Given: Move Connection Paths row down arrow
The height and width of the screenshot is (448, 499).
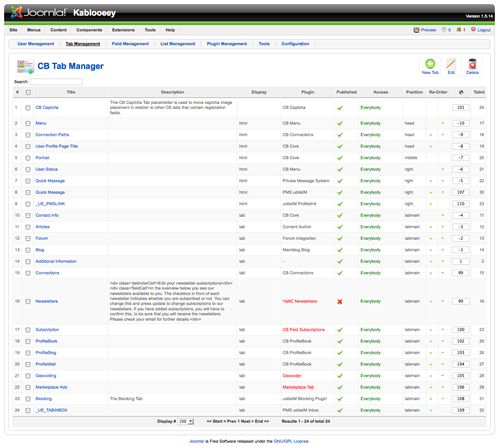Looking at the screenshot, I should [443, 135].
